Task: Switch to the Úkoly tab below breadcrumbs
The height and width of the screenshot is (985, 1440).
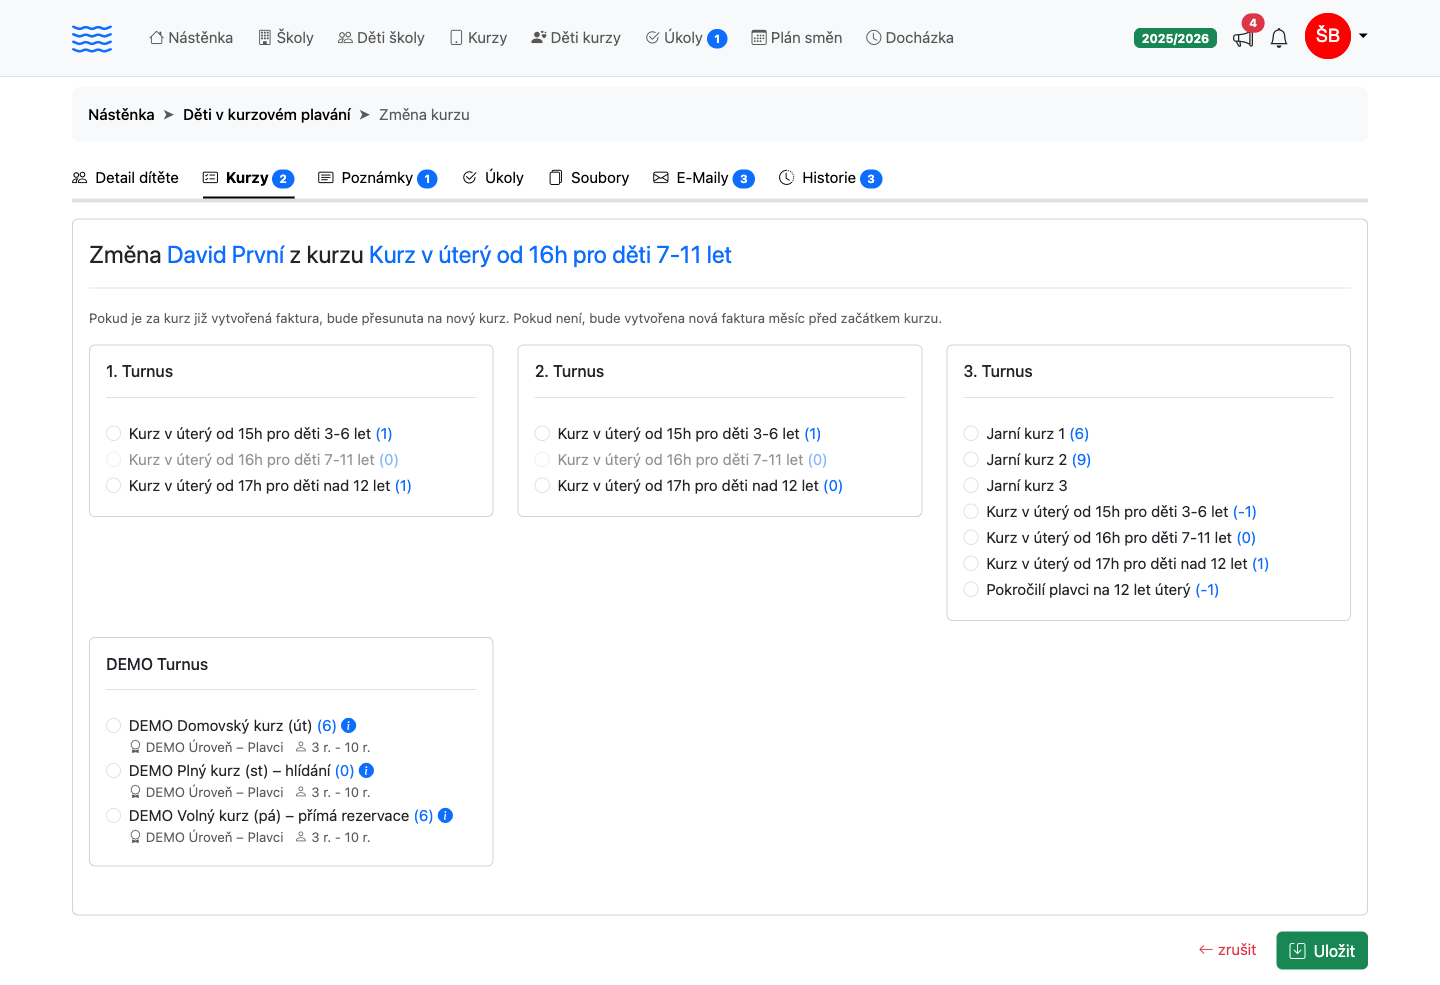Action: tap(493, 178)
